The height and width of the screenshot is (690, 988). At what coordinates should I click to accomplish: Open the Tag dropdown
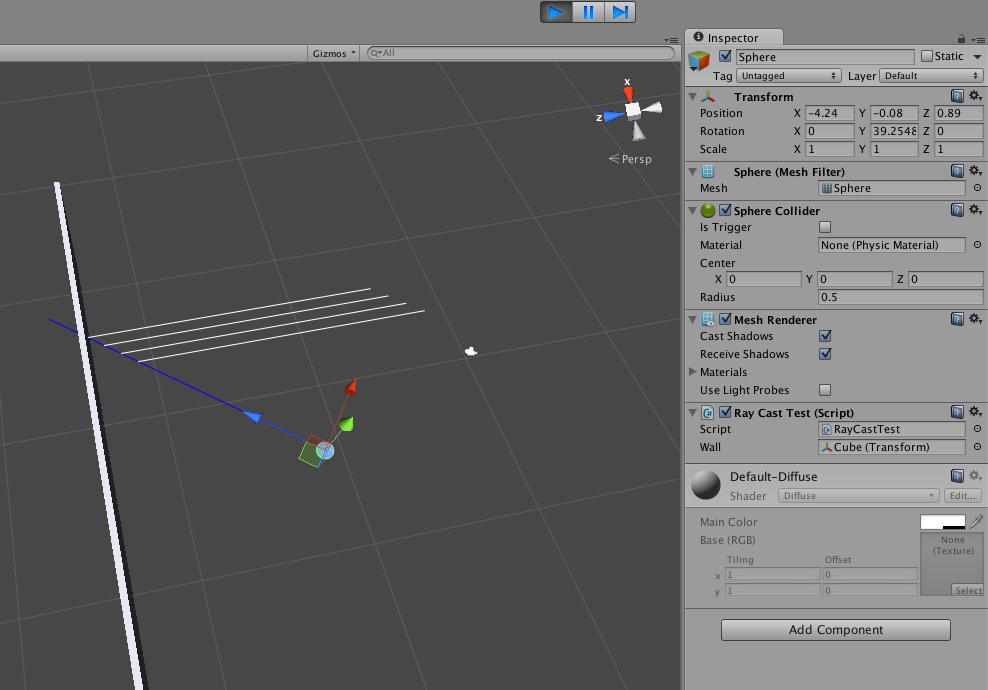[x=789, y=75]
